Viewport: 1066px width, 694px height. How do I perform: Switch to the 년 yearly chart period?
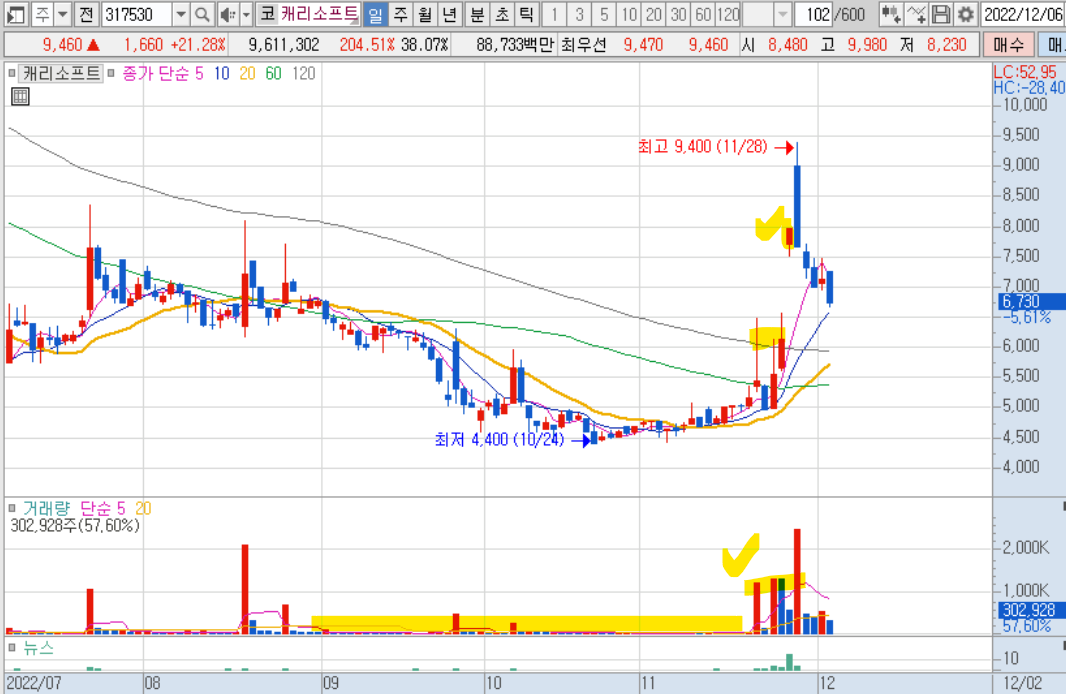tap(449, 14)
